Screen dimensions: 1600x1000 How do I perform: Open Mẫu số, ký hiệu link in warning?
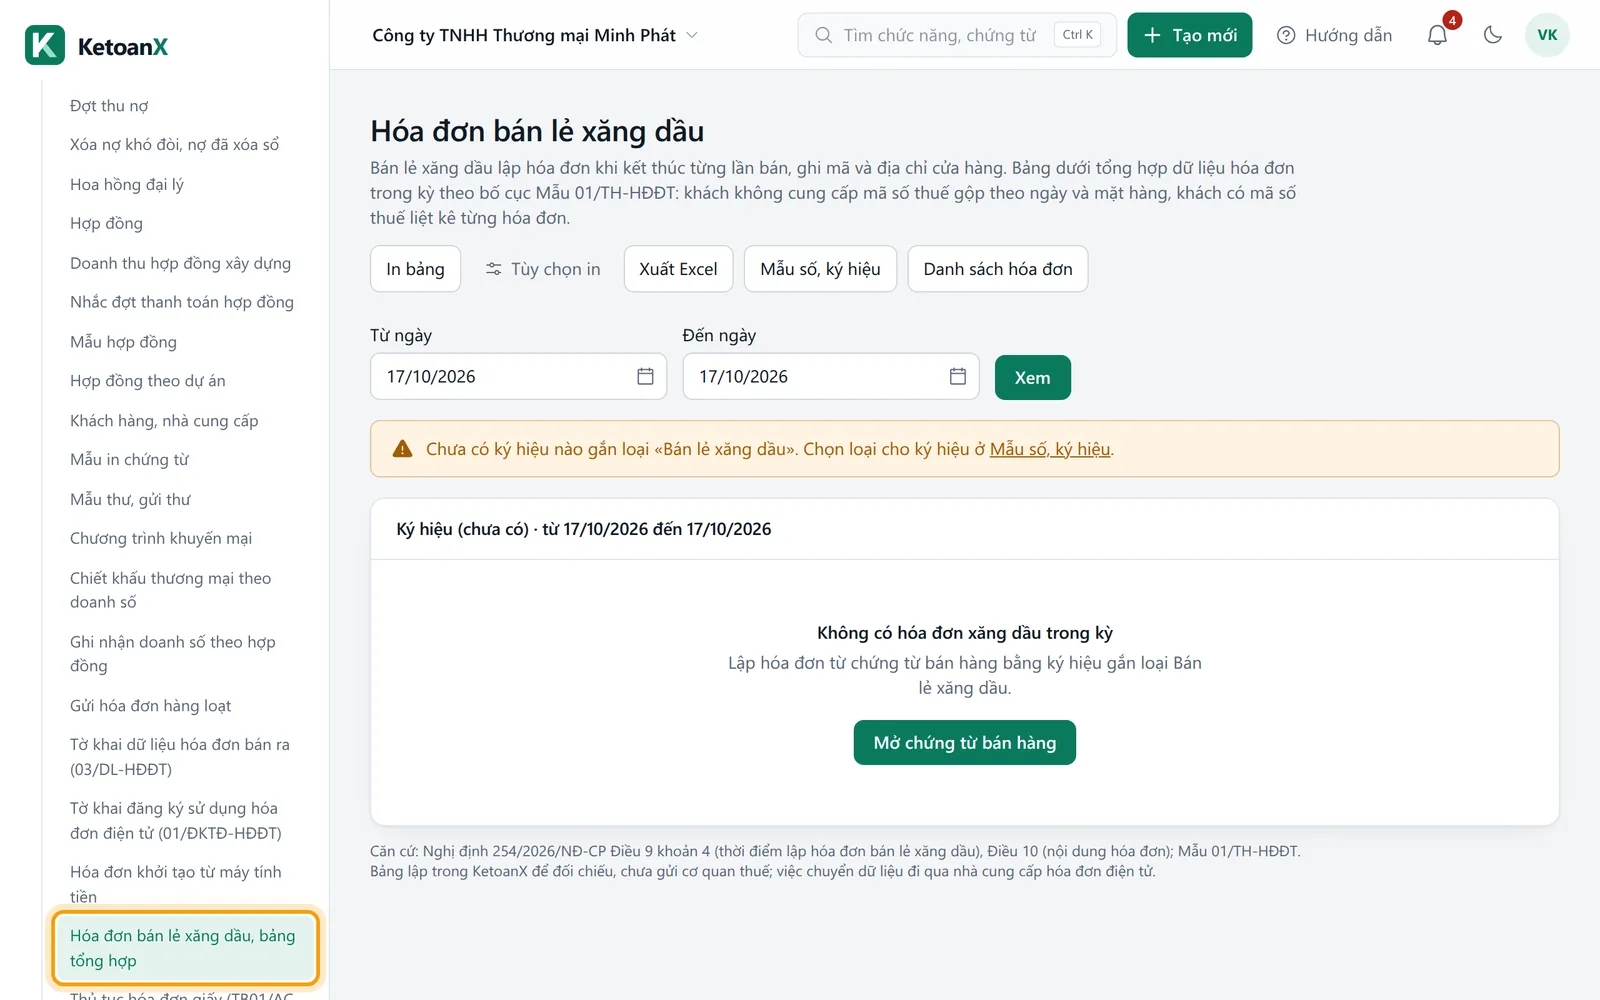pyautogui.click(x=1049, y=449)
